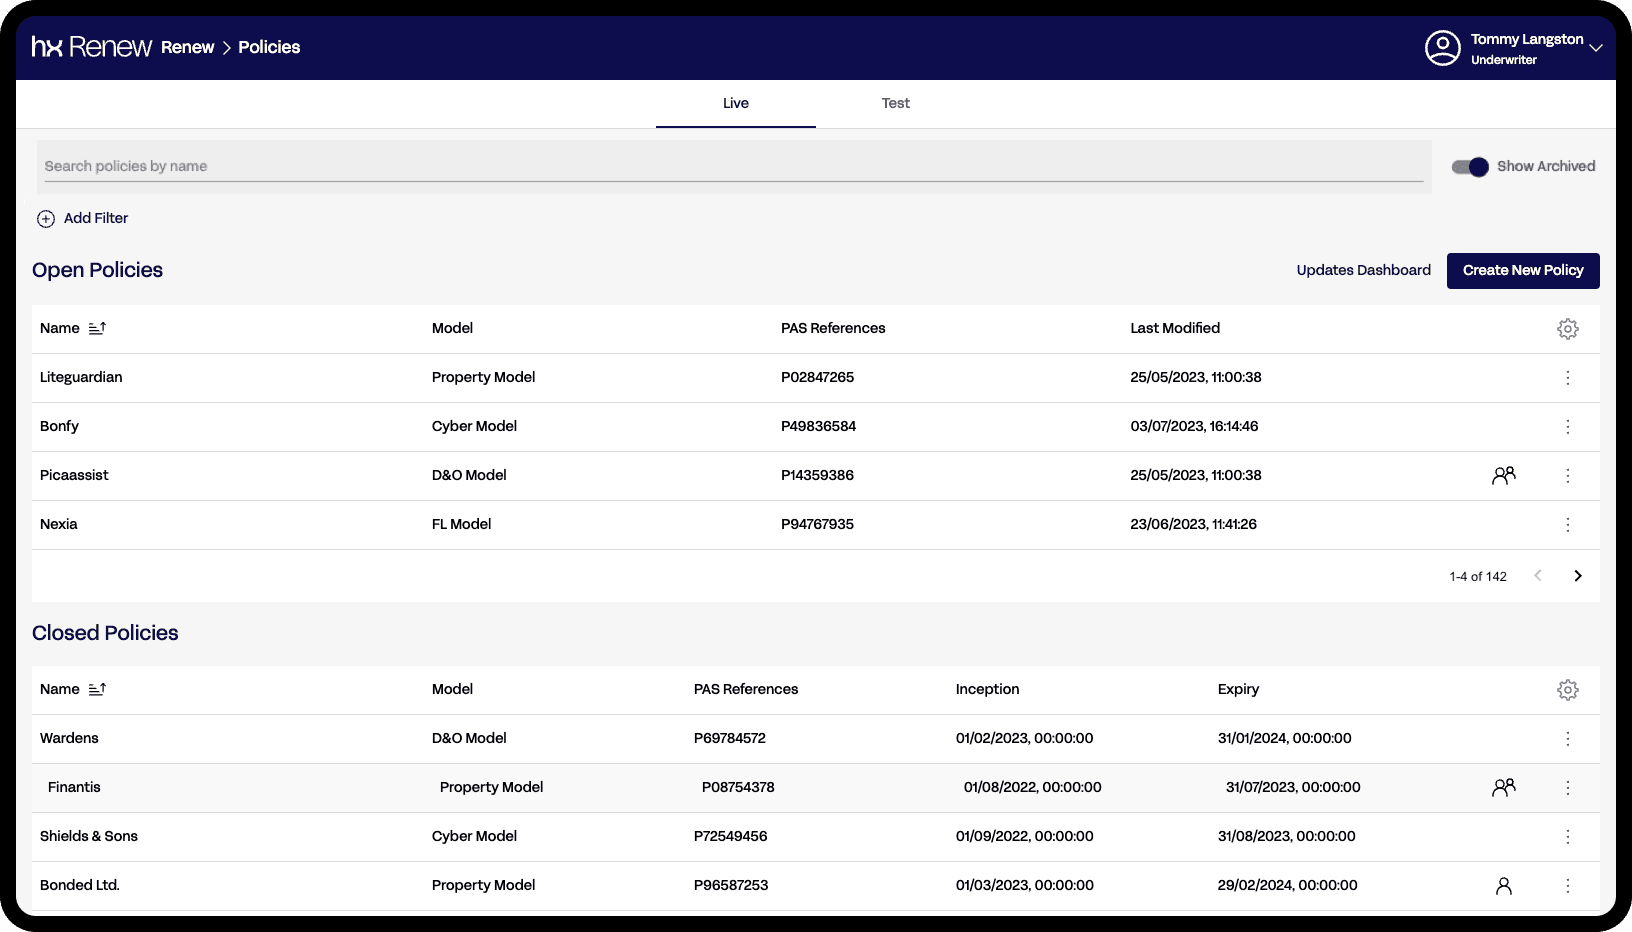The height and width of the screenshot is (932, 1632).
Task: Expand the Tommy Langston account dropdown chevron
Action: [1596, 48]
